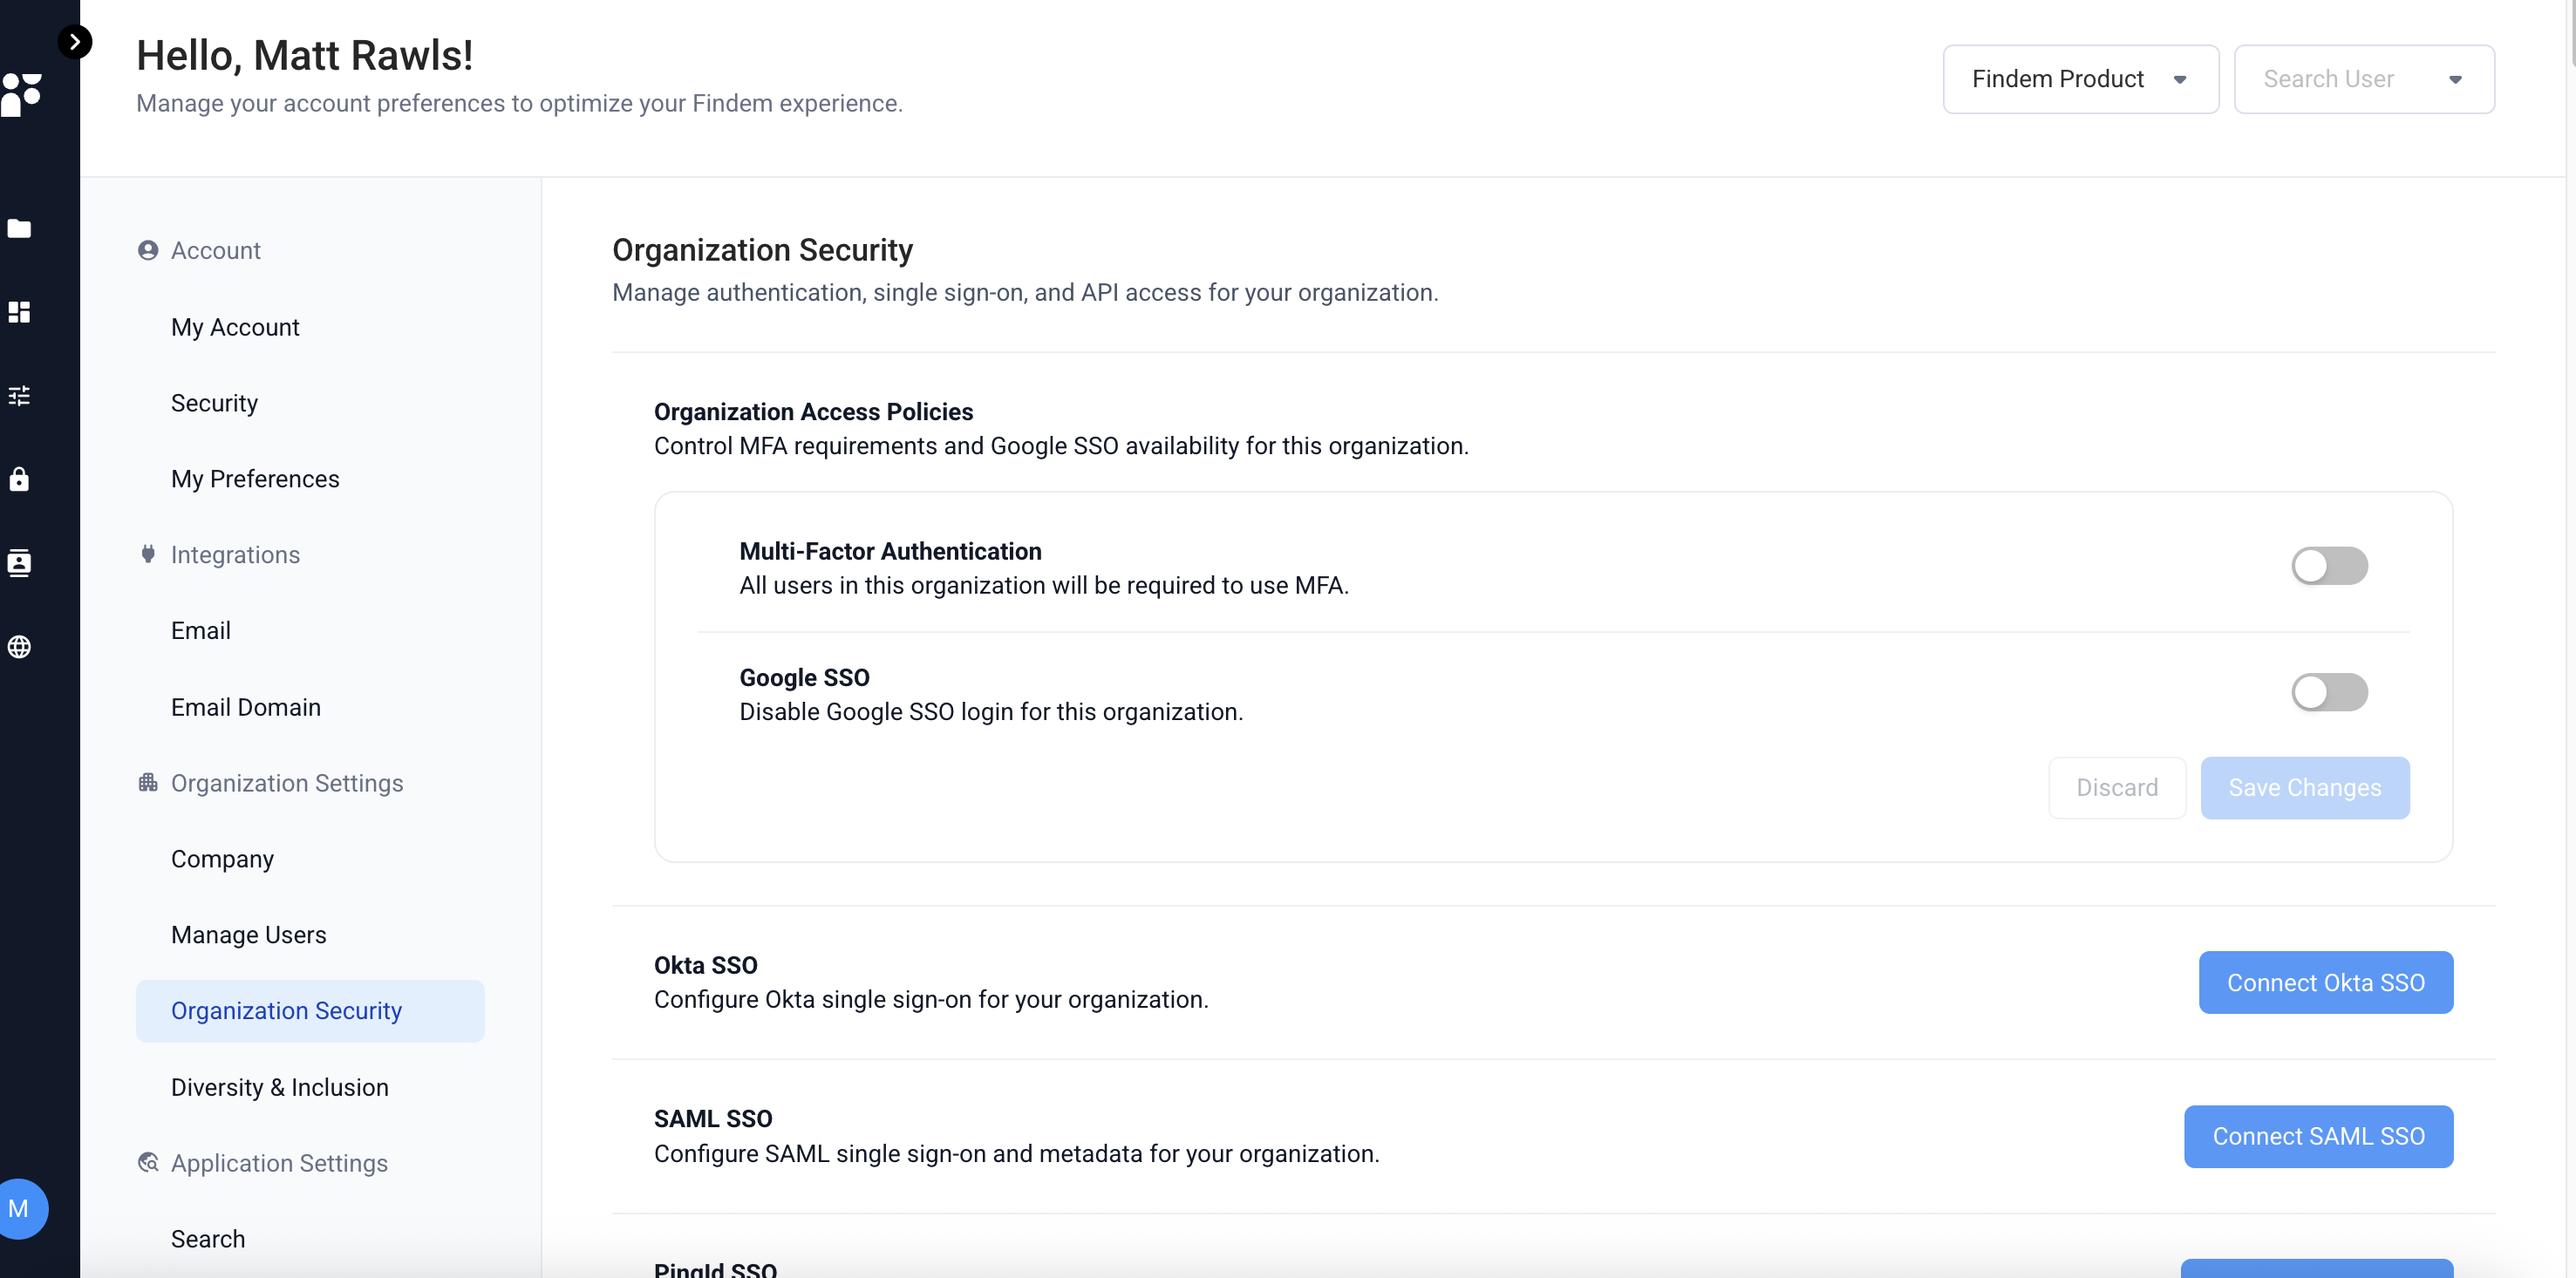Open Email Domain settings
The image size is (2576, 1278).
(246, 707)
